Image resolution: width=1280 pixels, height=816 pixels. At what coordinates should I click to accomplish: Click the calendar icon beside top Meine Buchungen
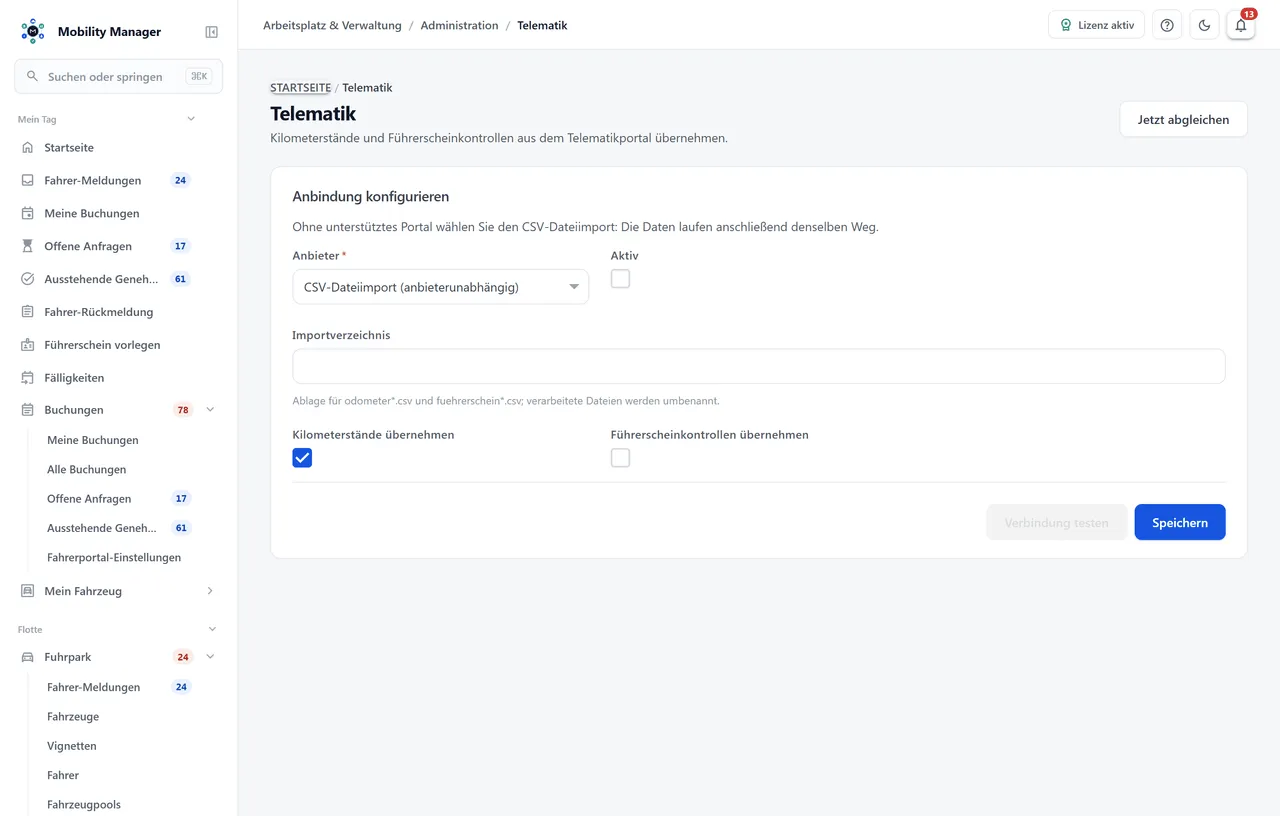tap(28, 213)
